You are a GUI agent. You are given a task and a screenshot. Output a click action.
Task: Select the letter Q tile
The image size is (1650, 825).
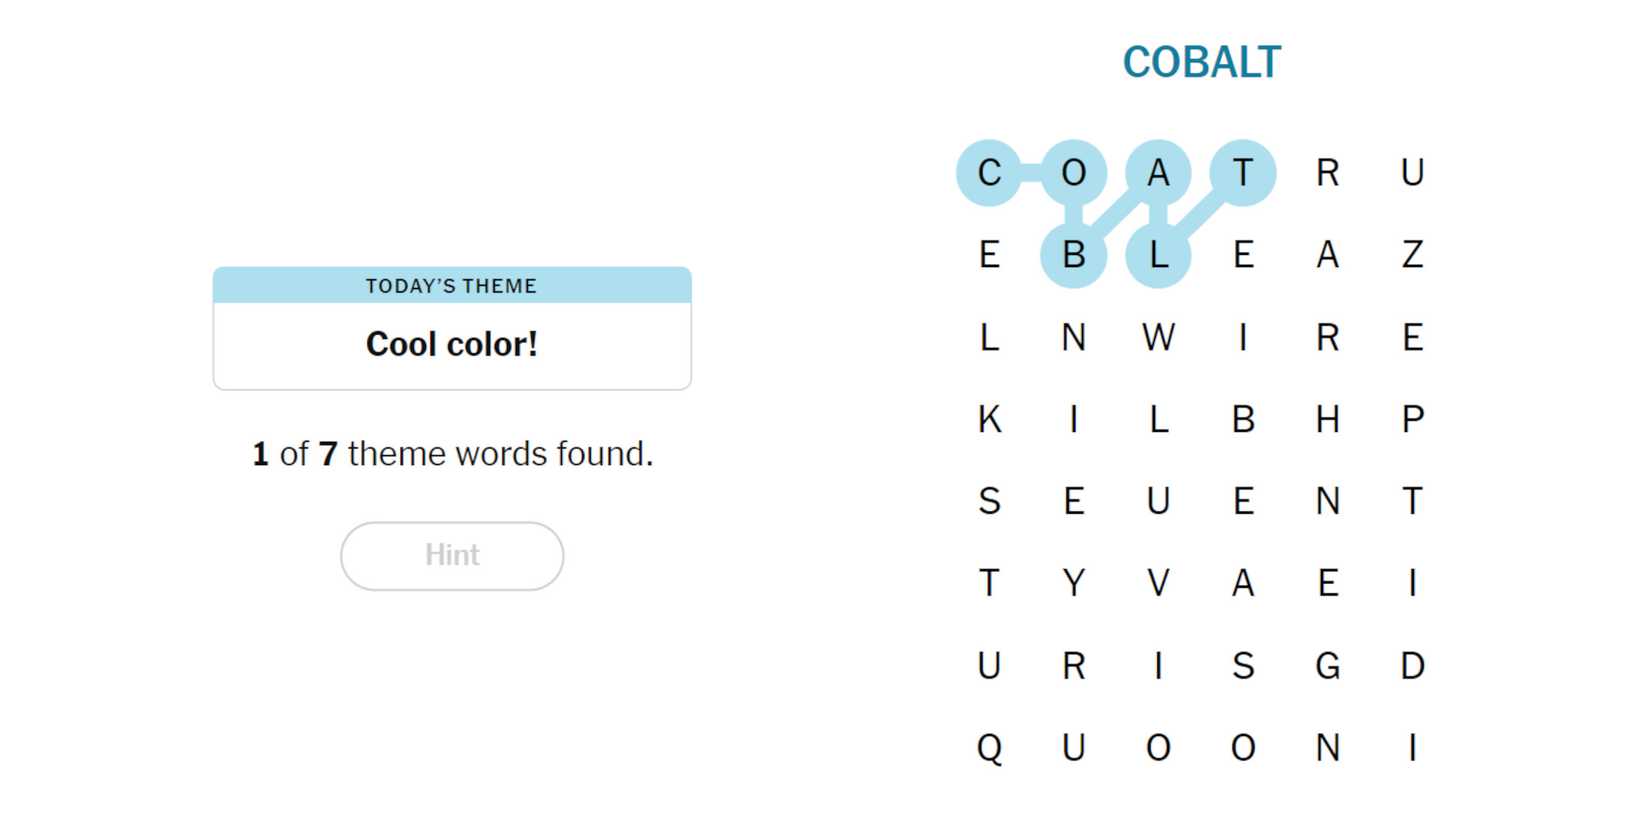click(x=989, y=747)
